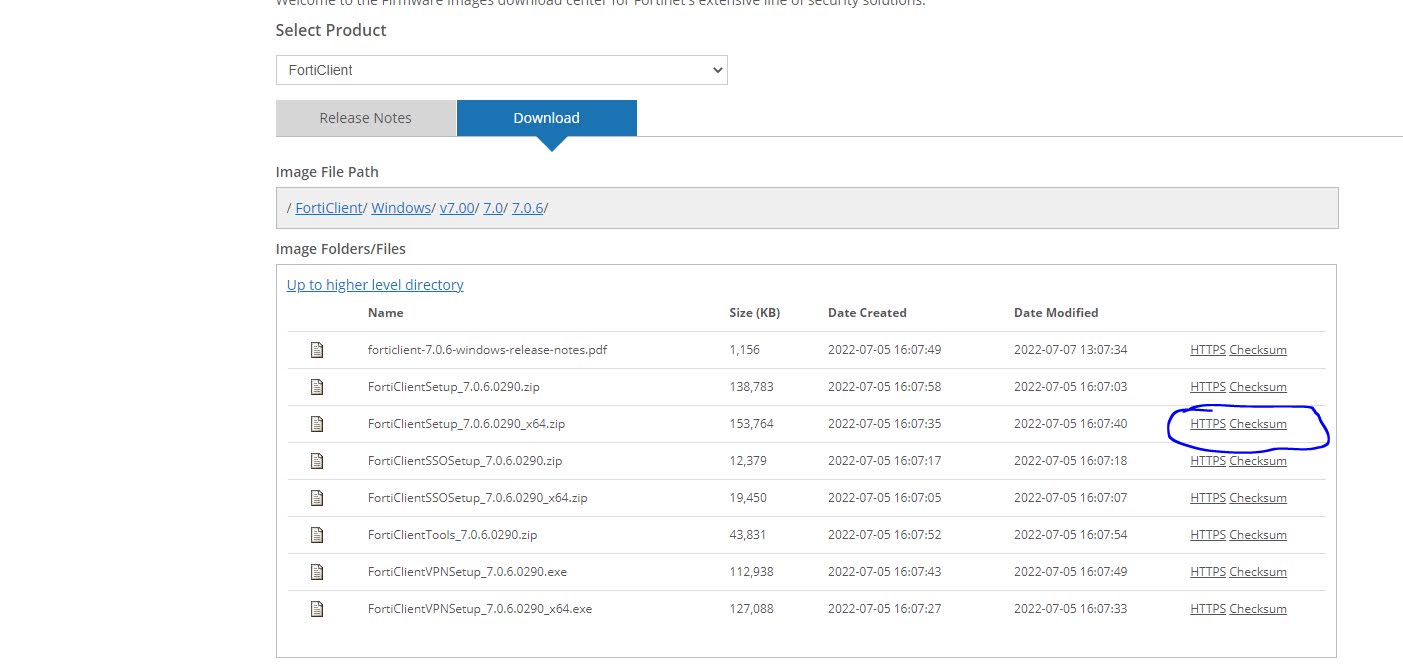Click the file icon for FortiClientSSOSetup_7.0.6.0290_x64.zip
The width and height of the screenshot is (1403, 666).
pyautogui.click(x=317, y=498)
